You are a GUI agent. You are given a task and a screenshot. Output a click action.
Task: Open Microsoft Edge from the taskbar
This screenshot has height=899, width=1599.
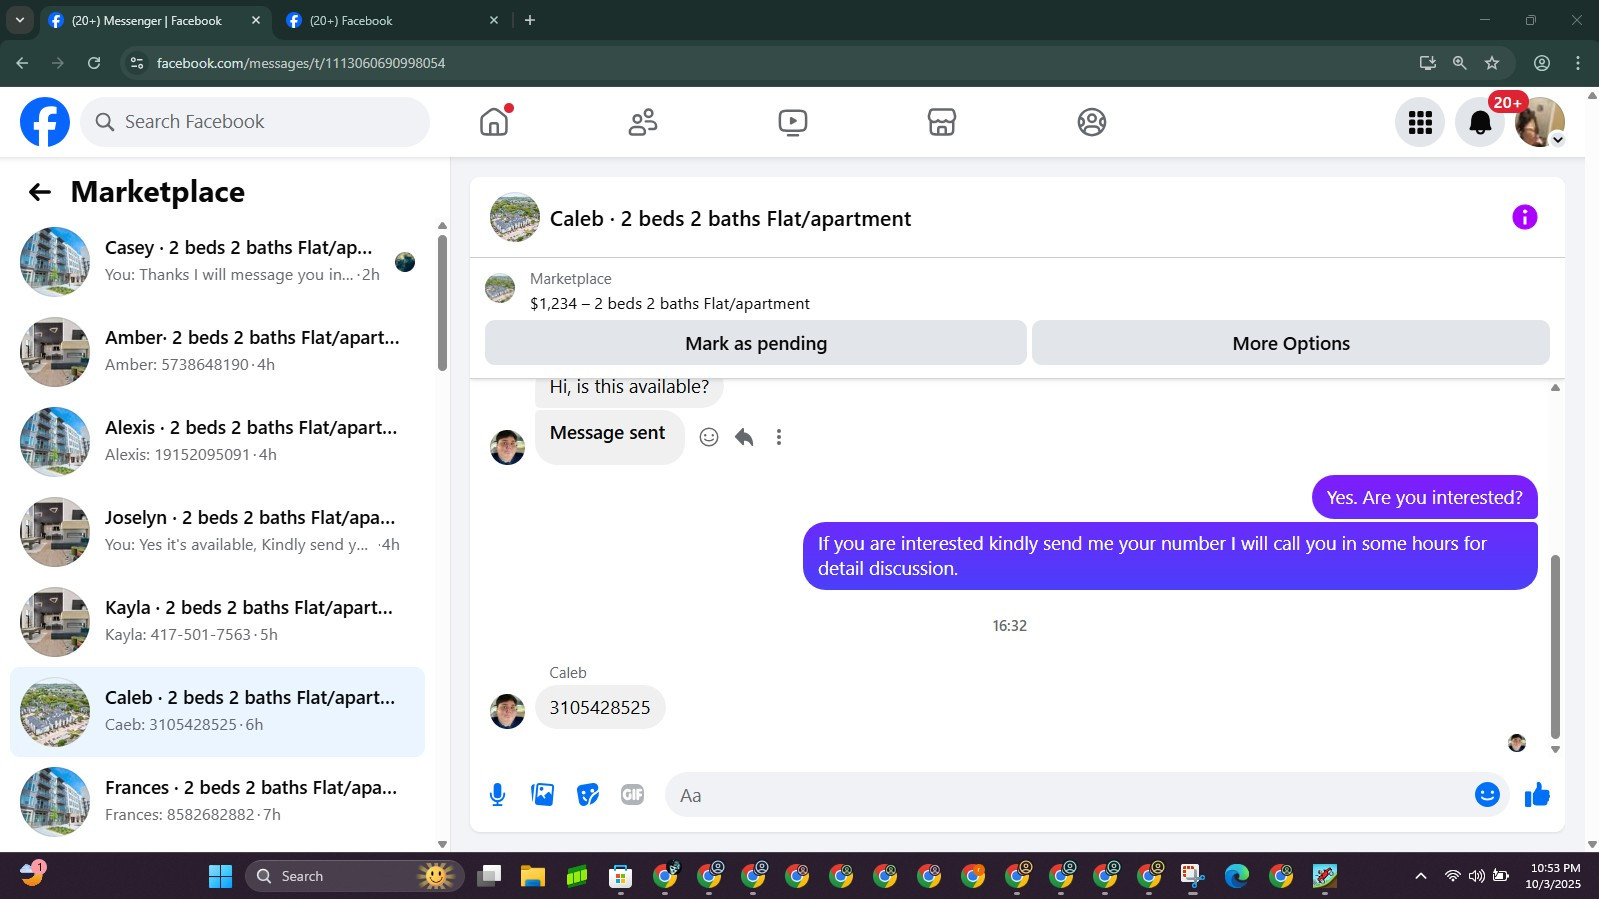coord(1237,876)
